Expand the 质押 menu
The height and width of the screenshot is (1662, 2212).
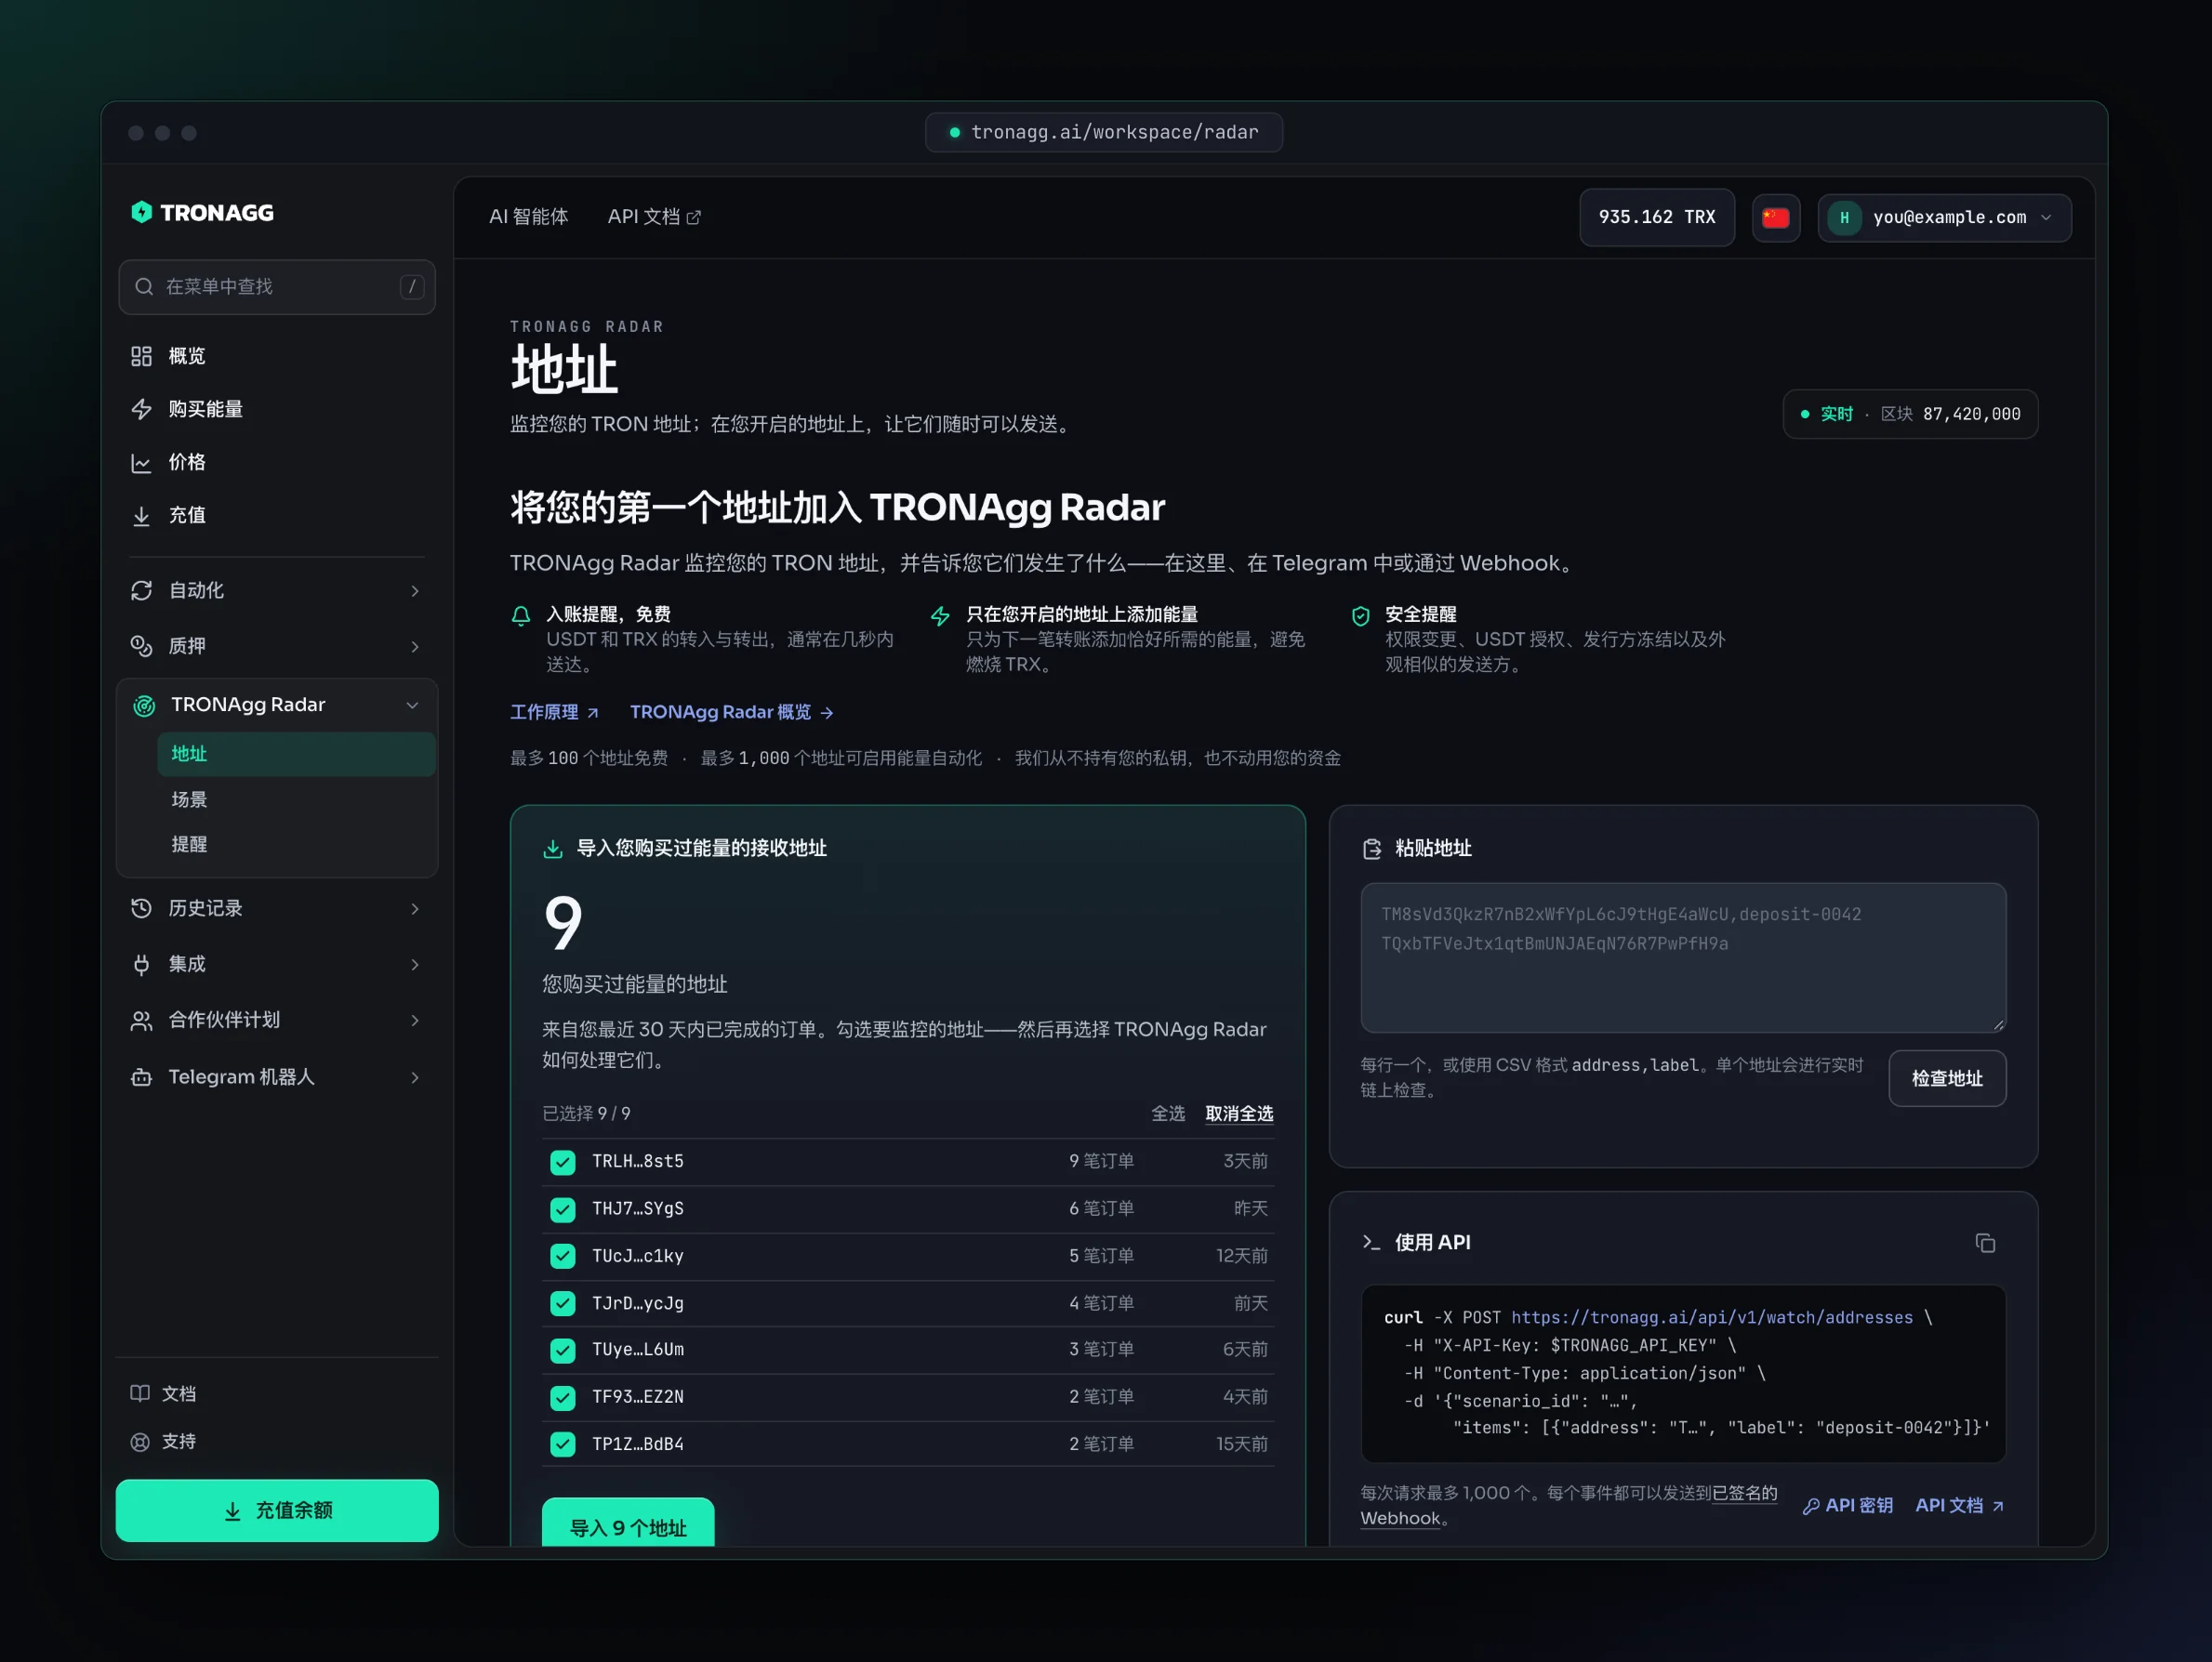click(x=277, y=646)
